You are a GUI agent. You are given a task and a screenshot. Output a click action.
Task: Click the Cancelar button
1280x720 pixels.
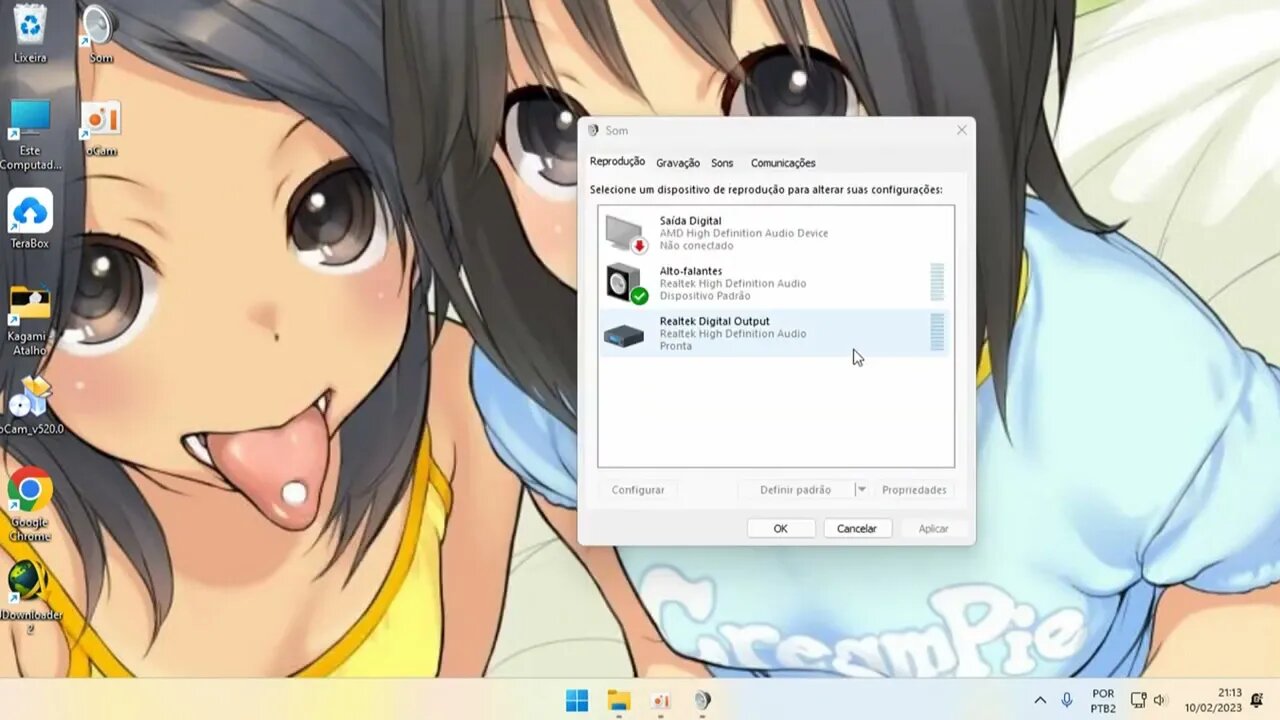[x=857, y=528]
